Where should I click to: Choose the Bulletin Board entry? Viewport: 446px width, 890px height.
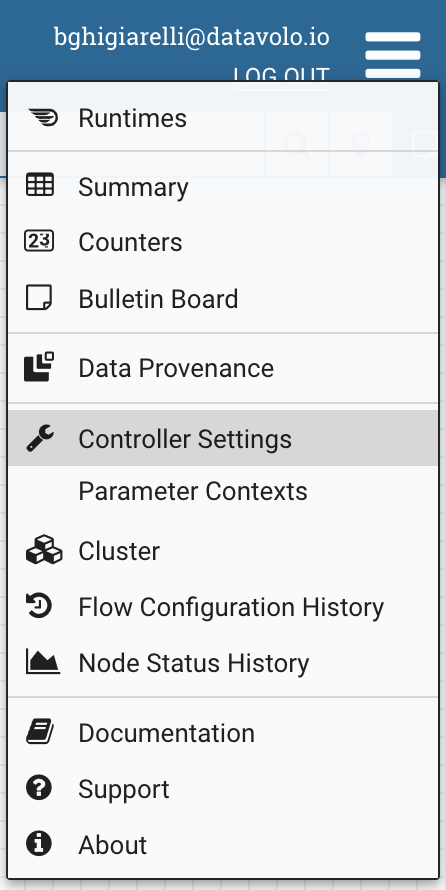tap(223, 299)
